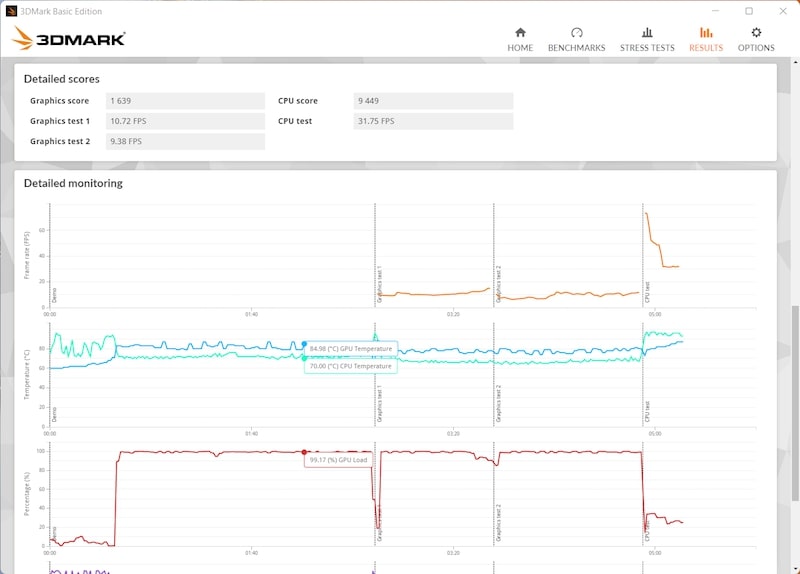Click the GPU Temperature data point marker
The height and width of the screenshot is (574, 800).
[x=304, y=344]
